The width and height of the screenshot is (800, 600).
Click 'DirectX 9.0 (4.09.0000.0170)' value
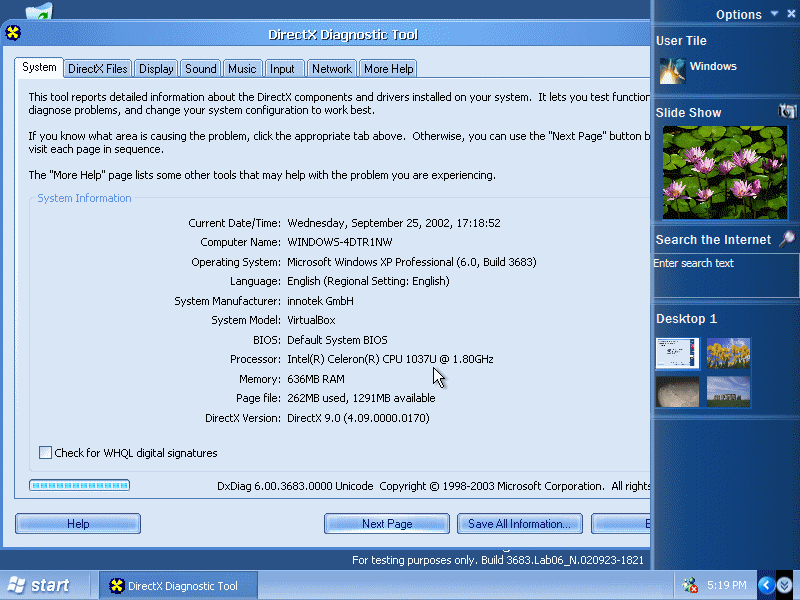[358, 418]
